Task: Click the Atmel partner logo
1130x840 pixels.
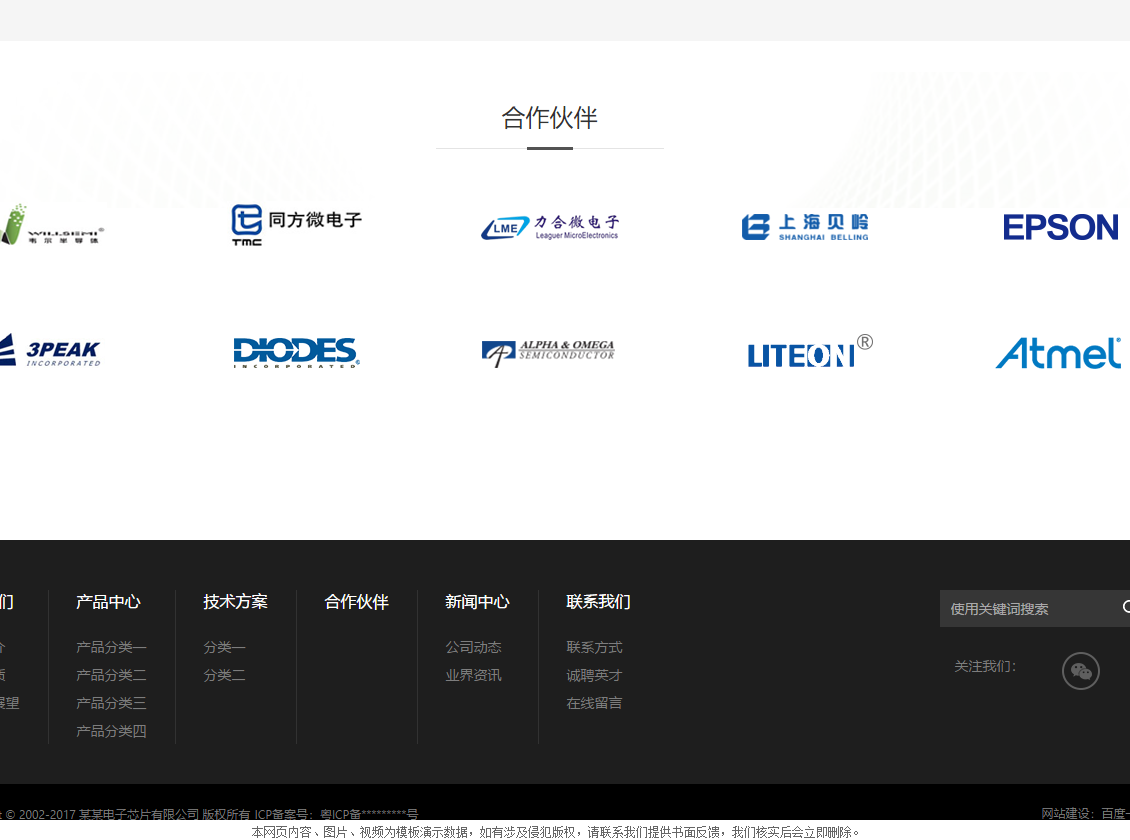Action: tap(1059, 353)
